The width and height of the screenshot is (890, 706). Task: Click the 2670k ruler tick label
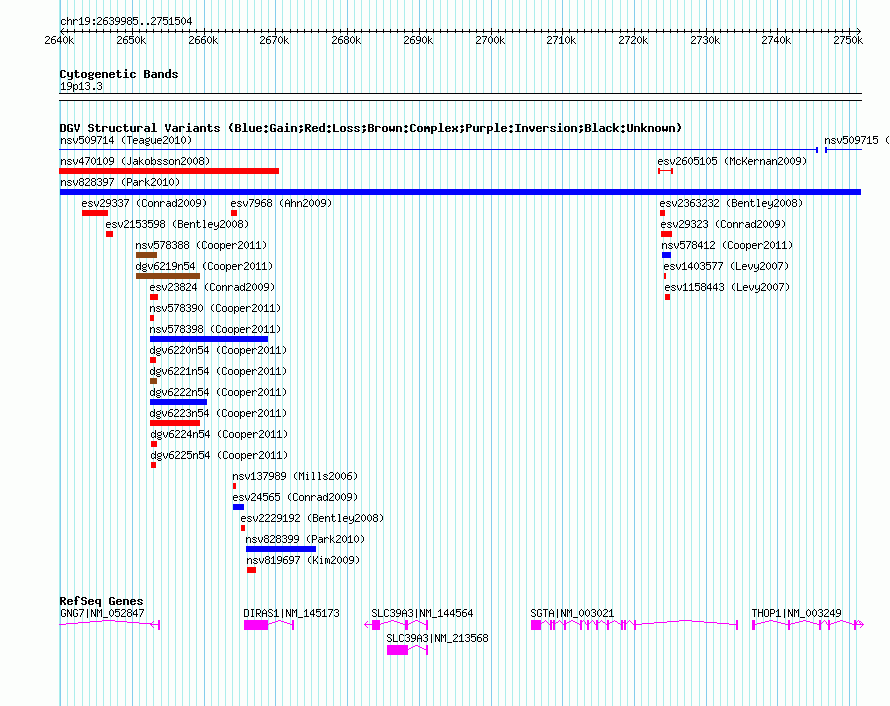click(x=274, y=40)
